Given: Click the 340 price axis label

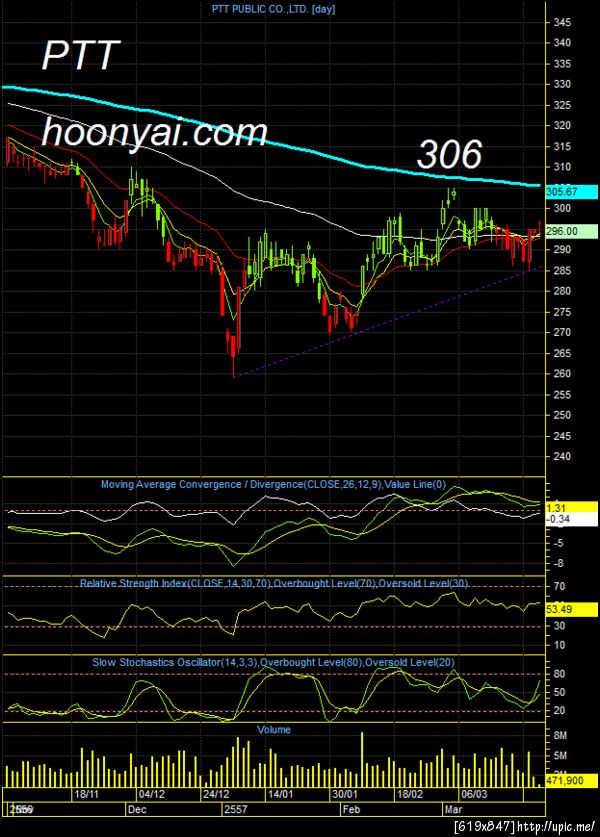Looking at the screenshot, I should tap(562, 43).
